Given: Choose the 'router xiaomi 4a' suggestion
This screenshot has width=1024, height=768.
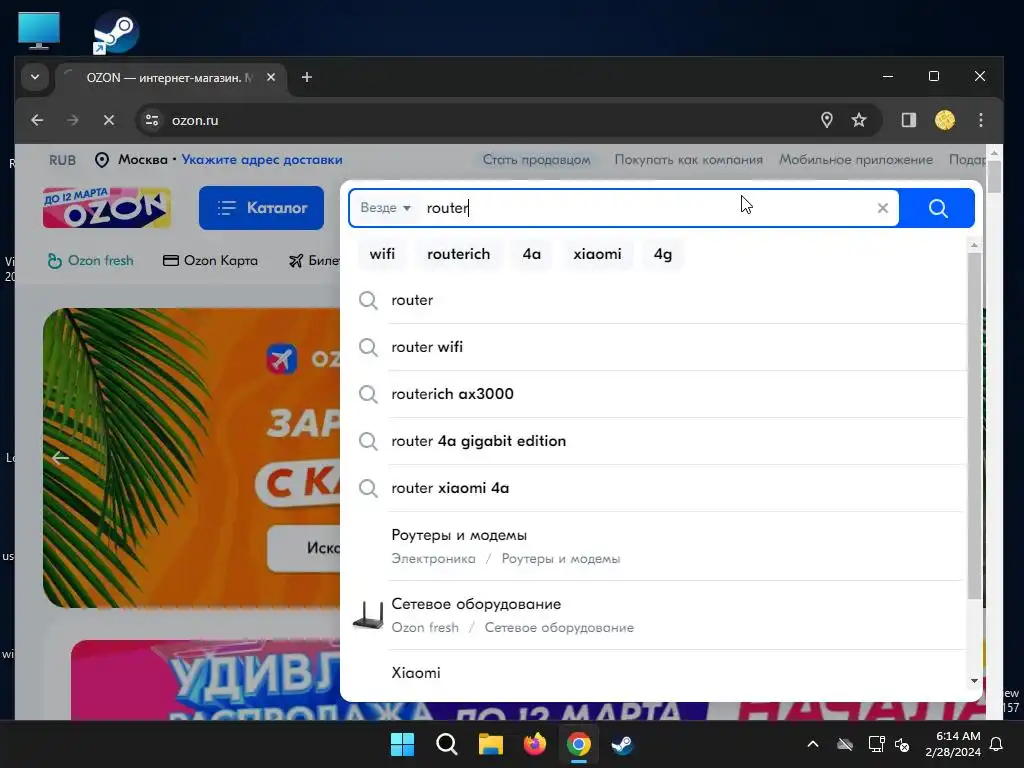Looking at the screenshot, I should [x=660, y=488].
